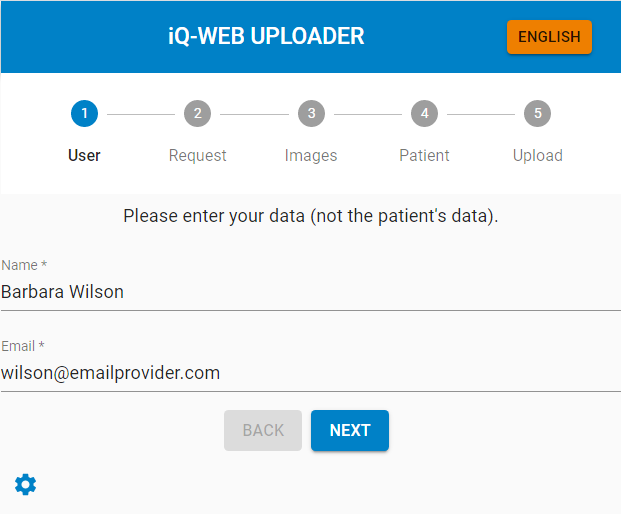Open the Patient step label
621x514 pixels.
click(424, 155)
